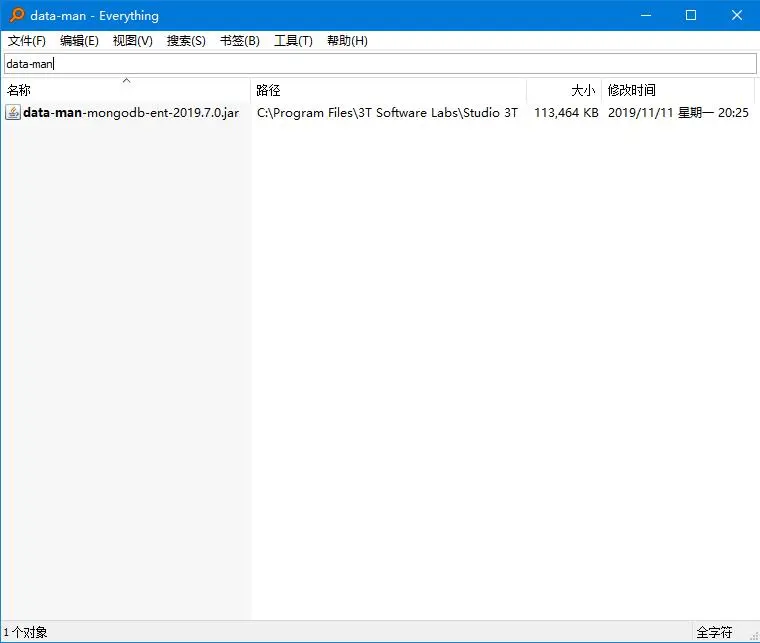Click the window size grip corner
This screenshot has height=643, width=760.
754,637
